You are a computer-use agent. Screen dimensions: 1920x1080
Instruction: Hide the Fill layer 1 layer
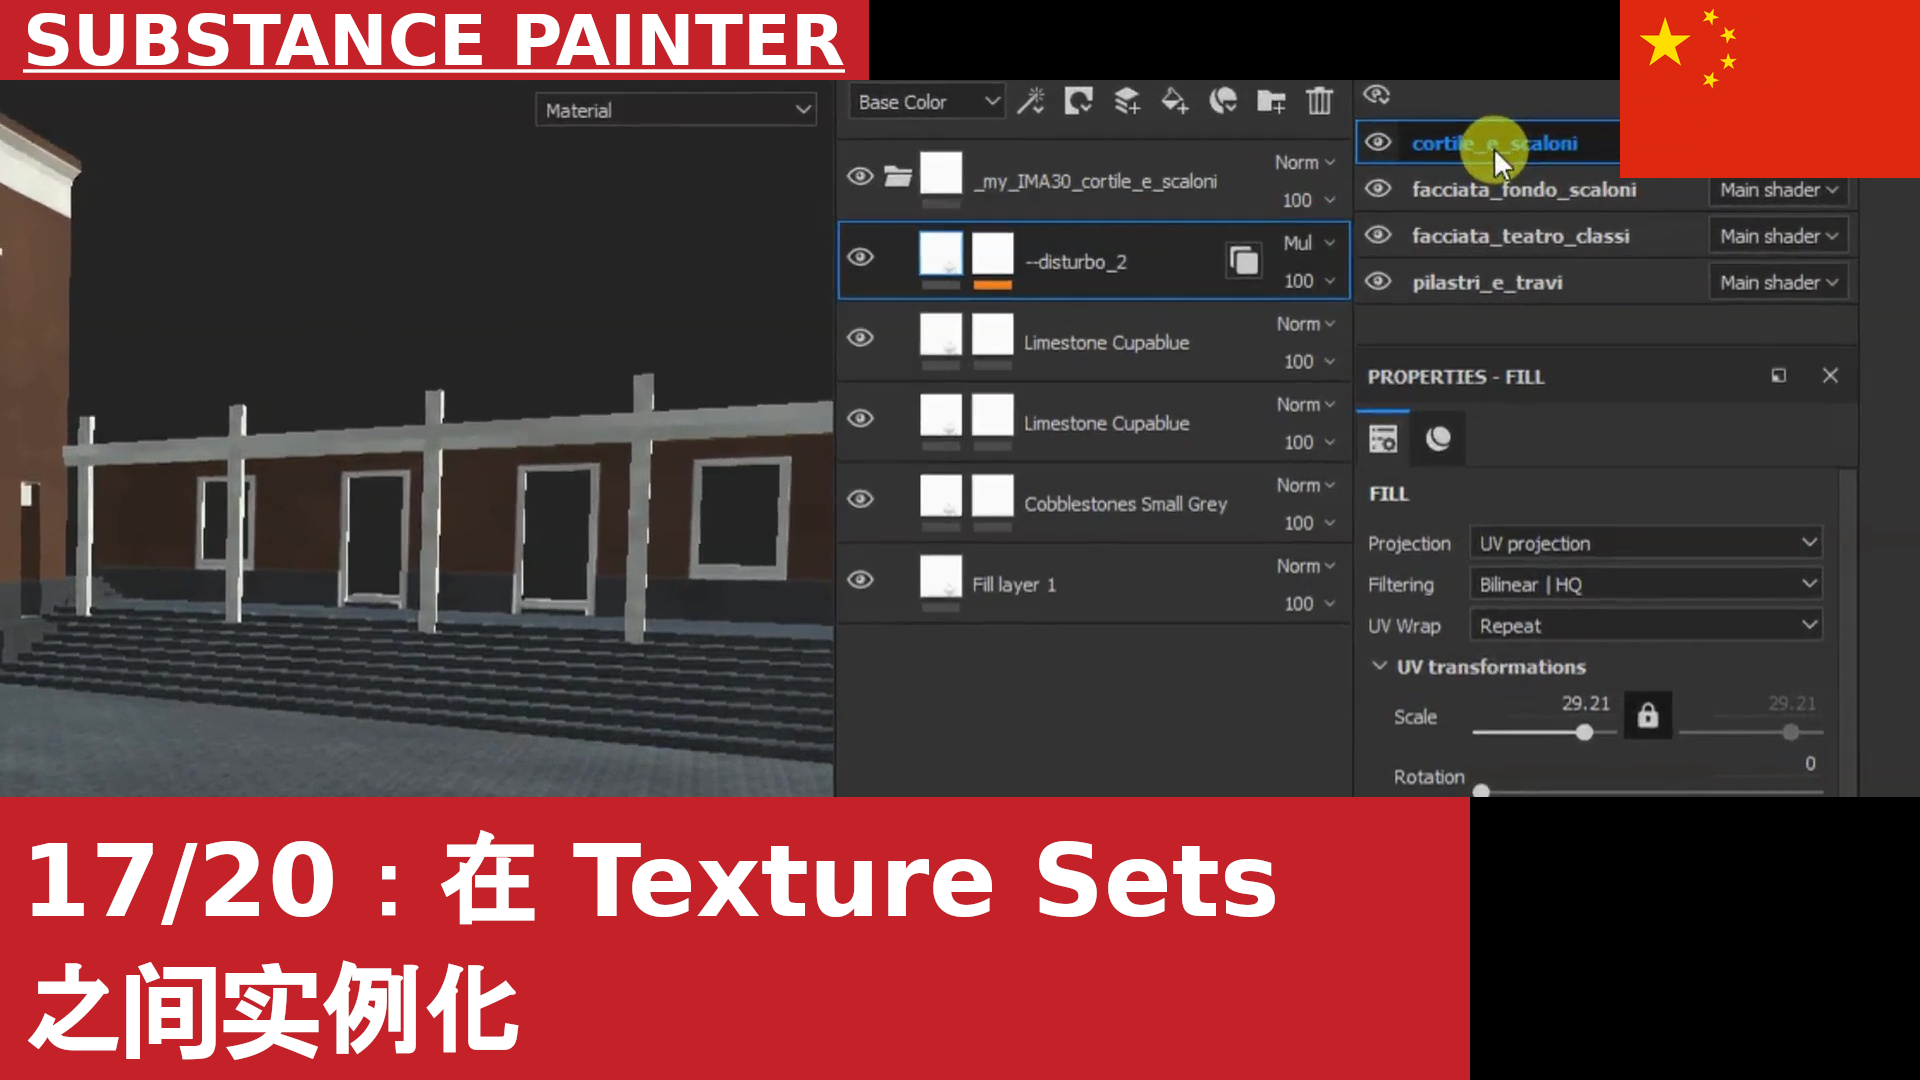click(860, 580)
